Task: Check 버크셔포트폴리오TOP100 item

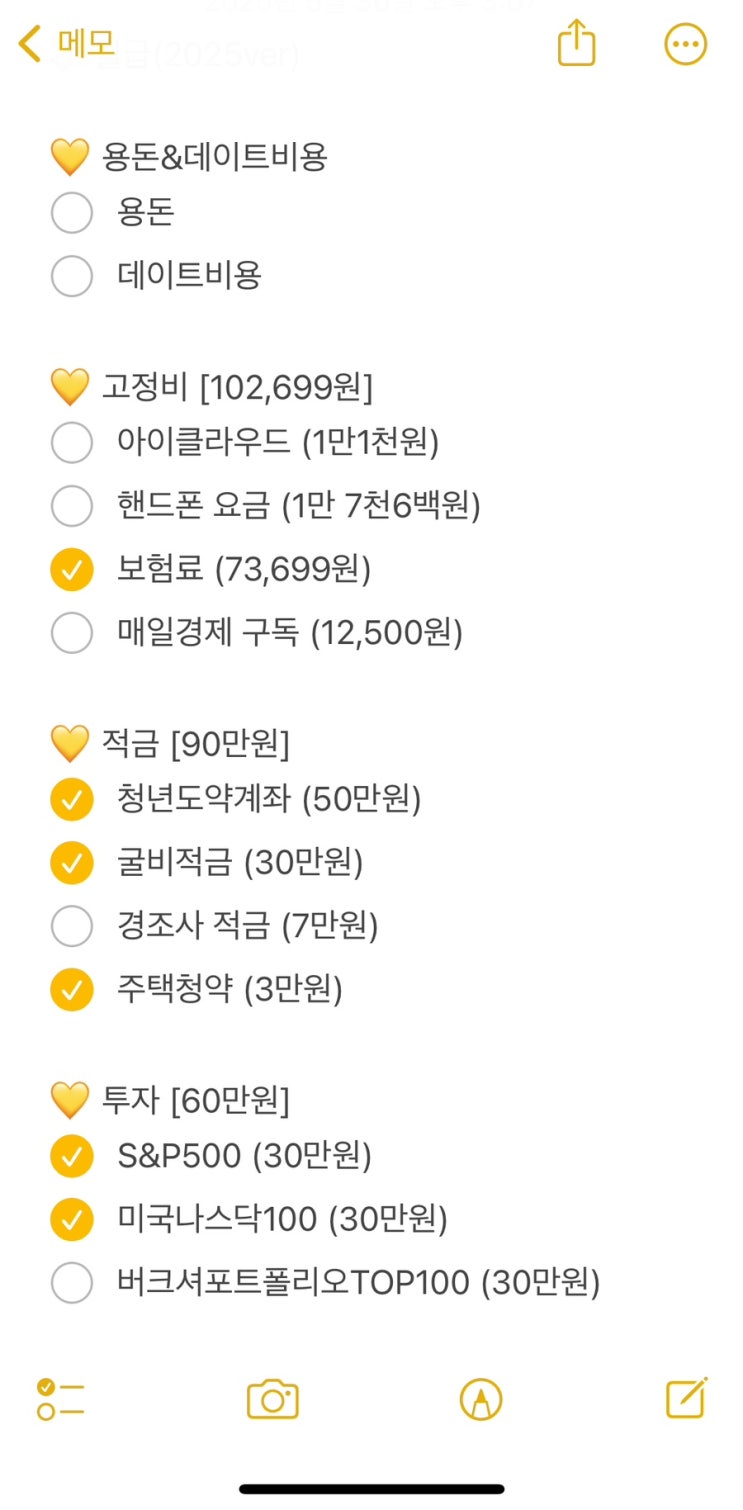Action: point(72,1283)
